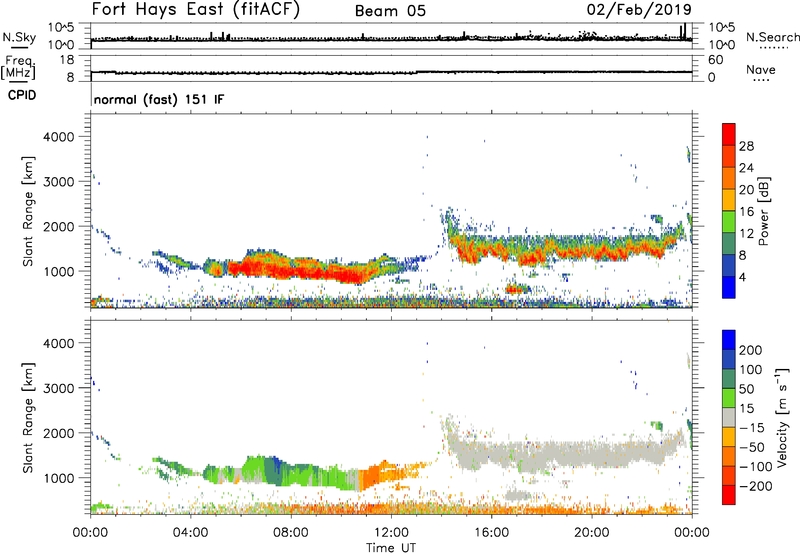Click the '16:00' time axis tick
Screen dimensions: 800x554
(x=491, y=533)
